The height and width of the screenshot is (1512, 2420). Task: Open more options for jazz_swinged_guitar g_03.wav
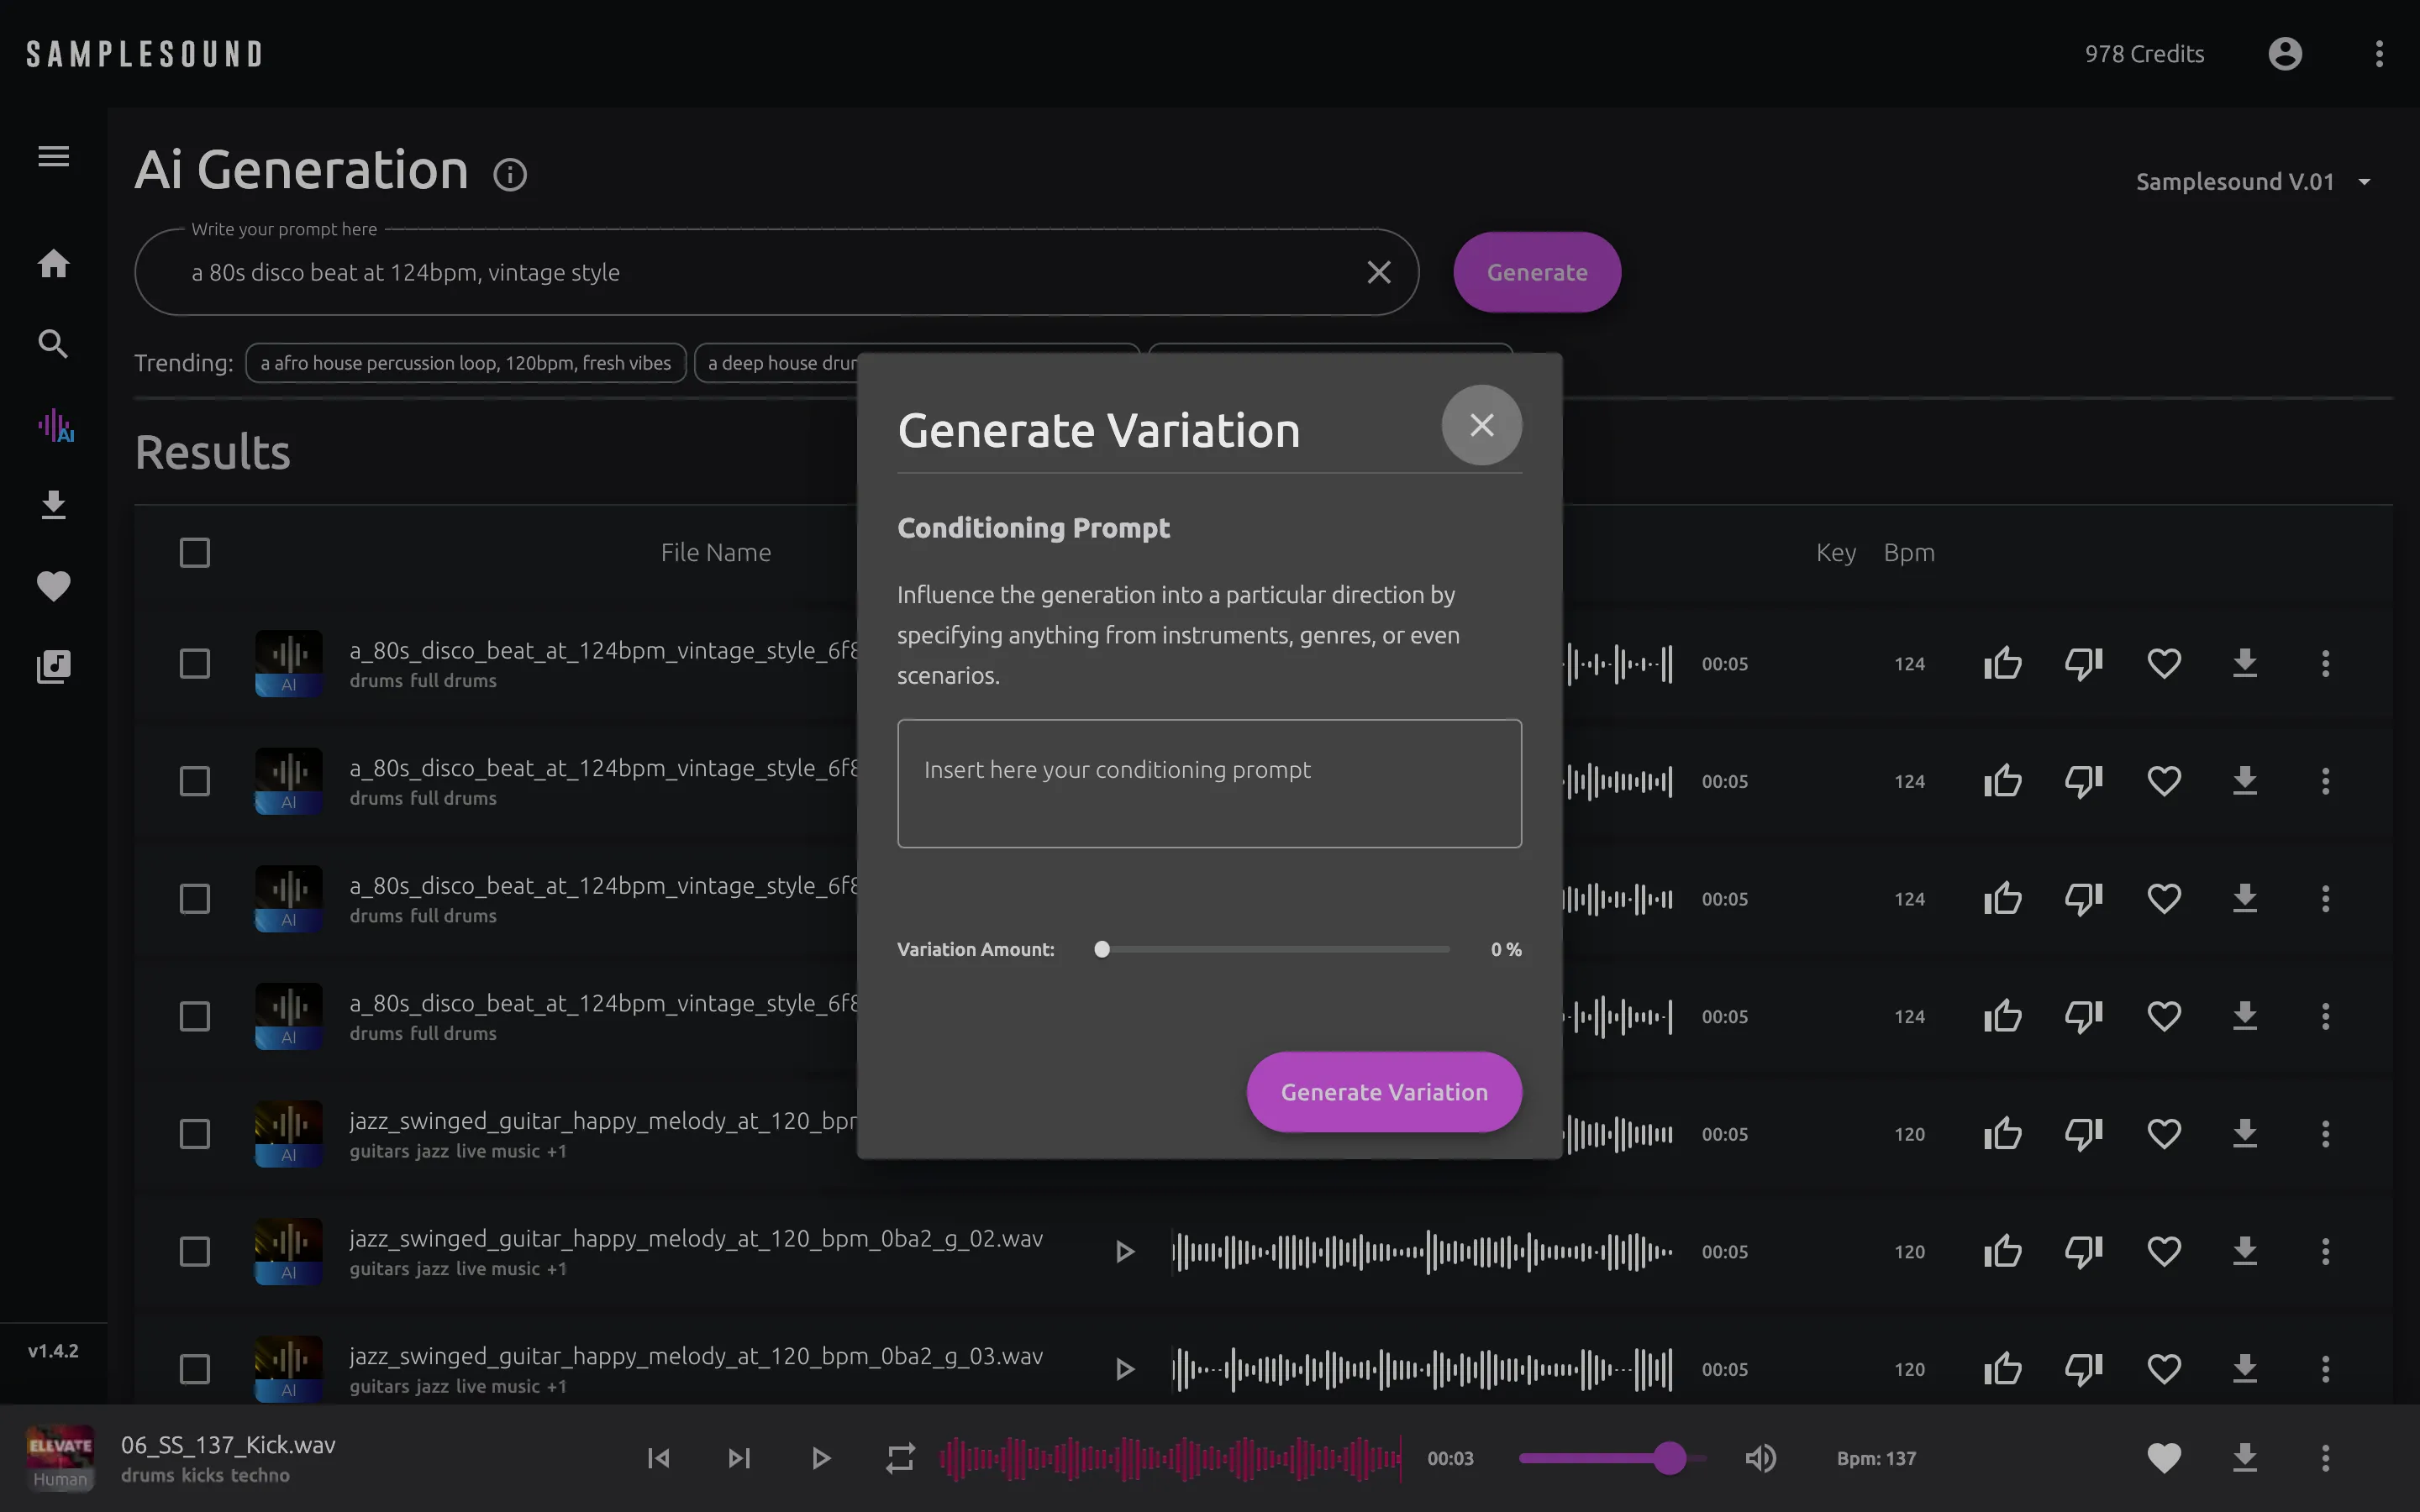click(2325, 1369)
